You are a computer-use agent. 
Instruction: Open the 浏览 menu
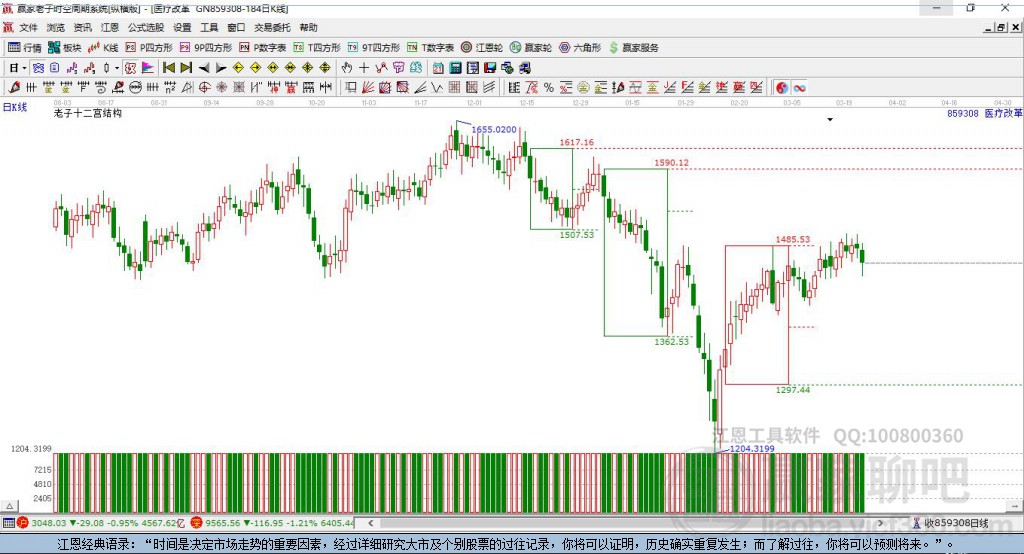pos(56,27)
